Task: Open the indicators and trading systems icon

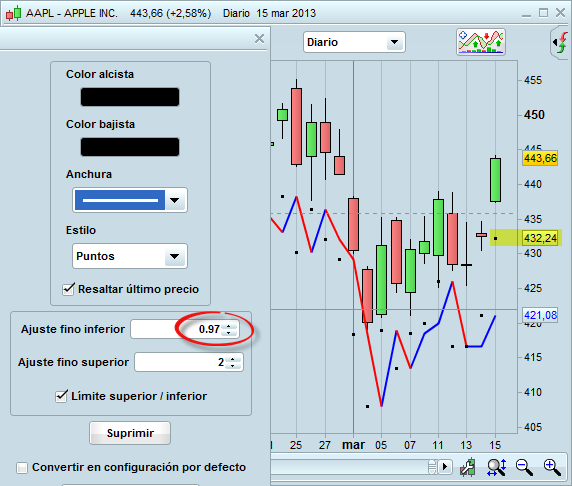Action: [x=481, y=42]
